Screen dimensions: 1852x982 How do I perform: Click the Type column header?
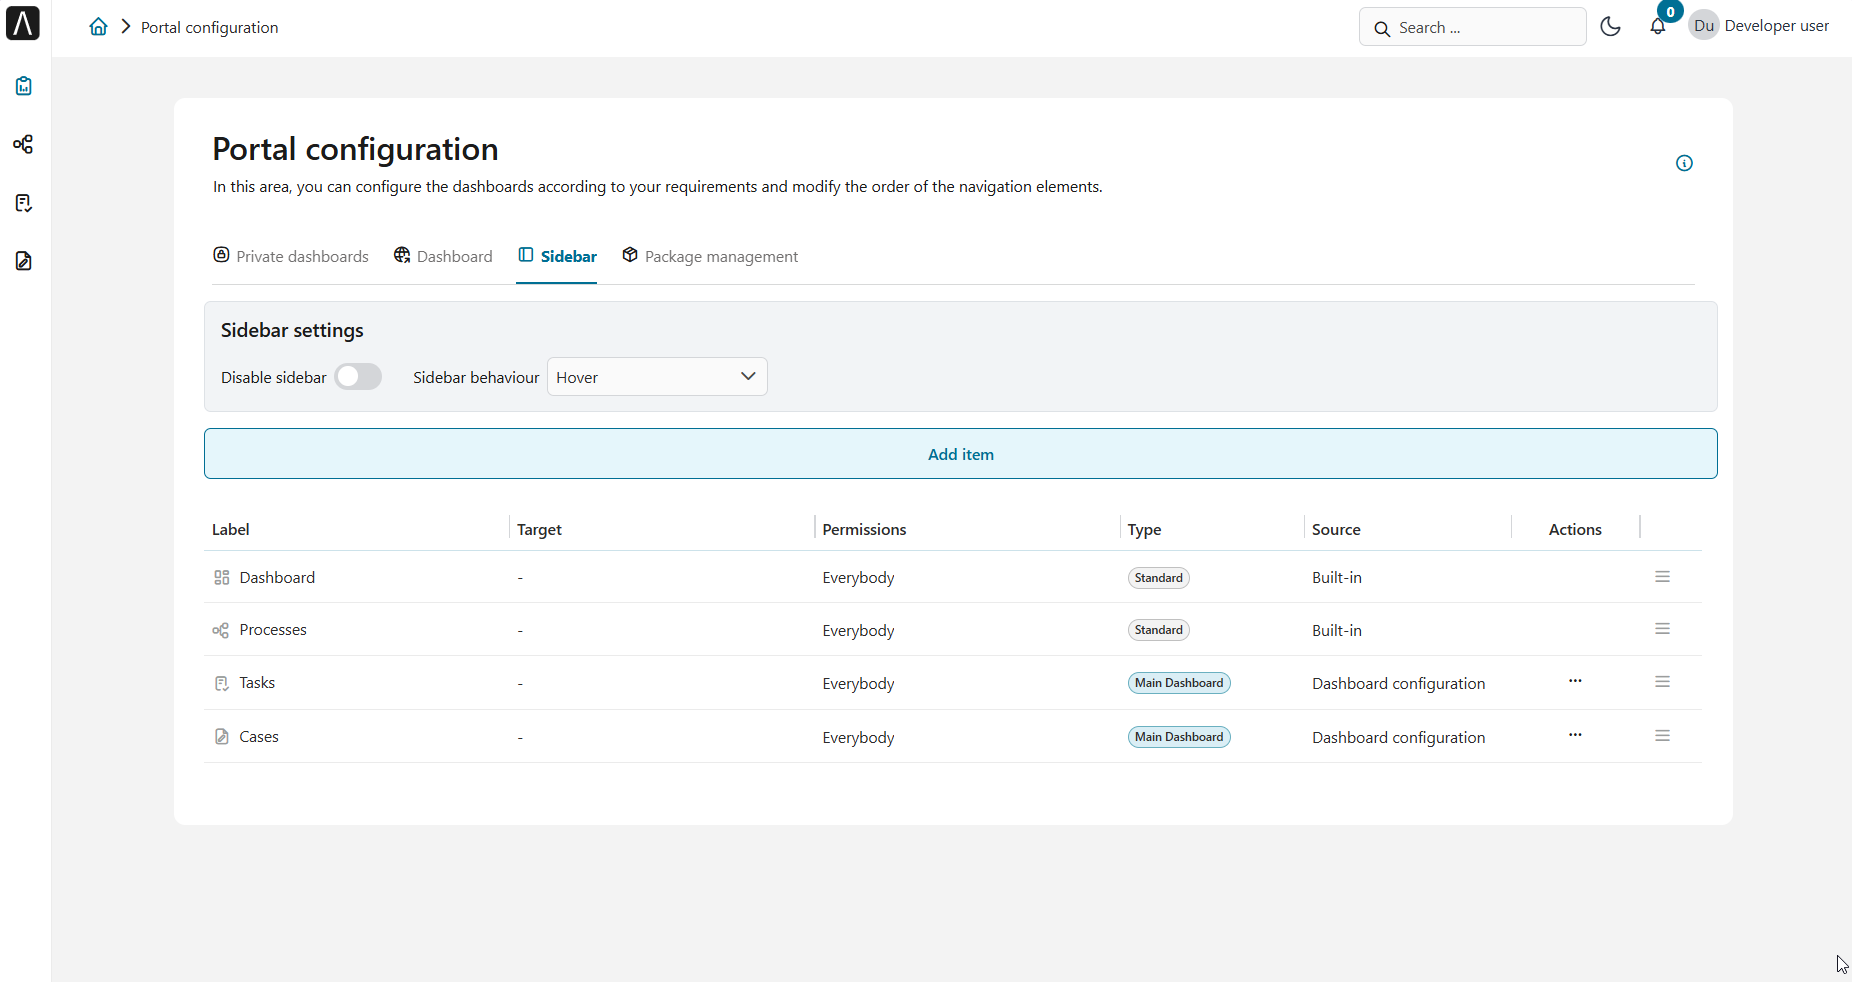pos(1144,530)
